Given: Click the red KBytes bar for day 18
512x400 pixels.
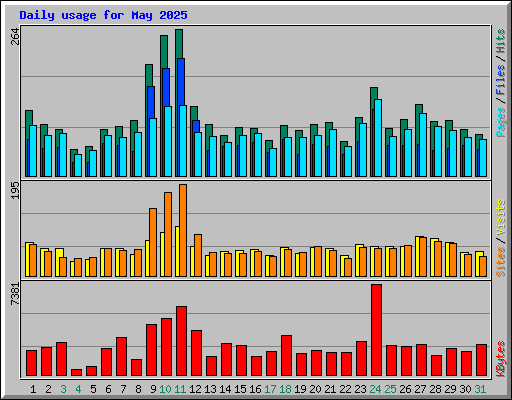Looking at the screenshot, I should point(286,355).
